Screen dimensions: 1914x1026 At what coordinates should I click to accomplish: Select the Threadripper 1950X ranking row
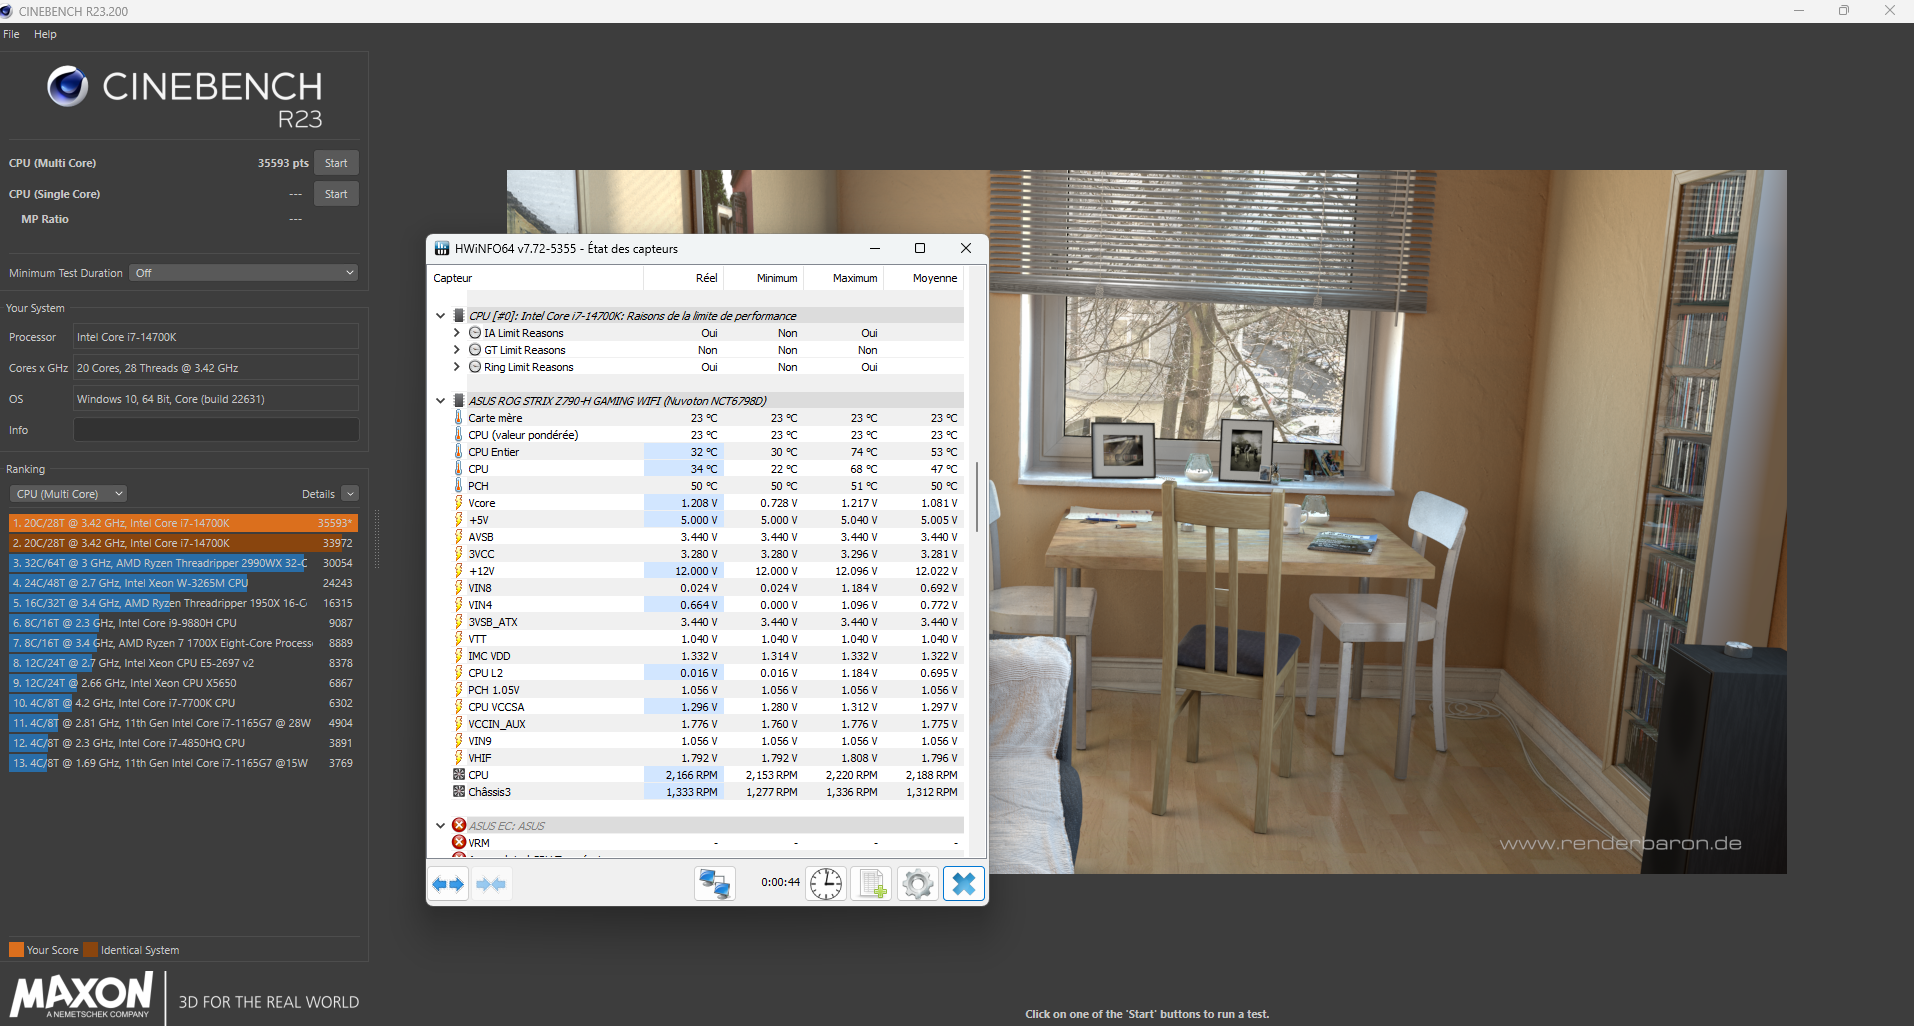[x=183, y=603]
